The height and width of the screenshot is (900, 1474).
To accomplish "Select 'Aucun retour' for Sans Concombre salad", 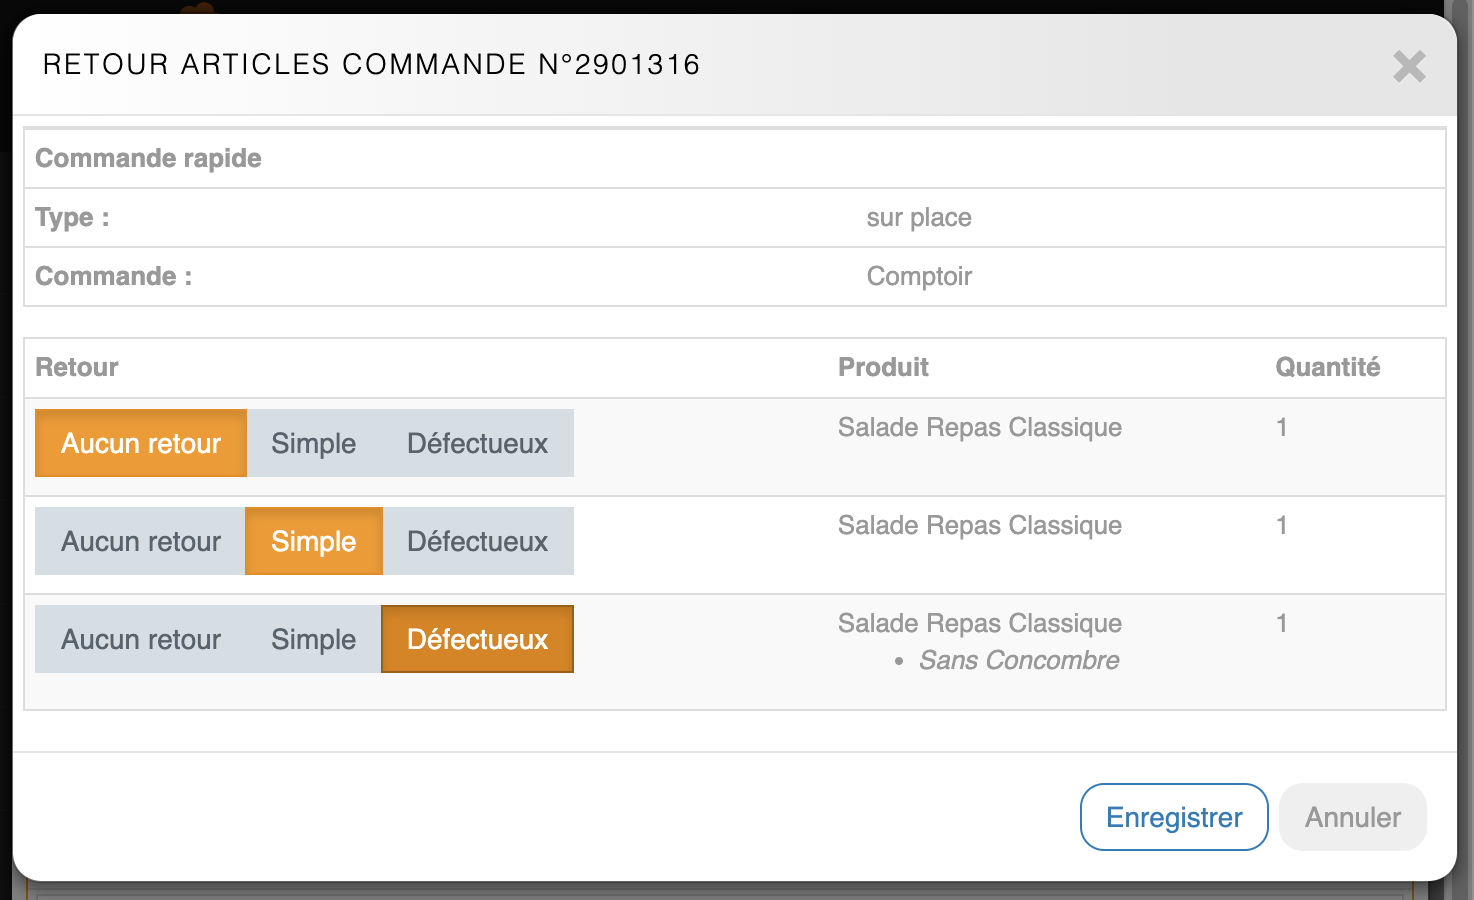I will point(141,639).
